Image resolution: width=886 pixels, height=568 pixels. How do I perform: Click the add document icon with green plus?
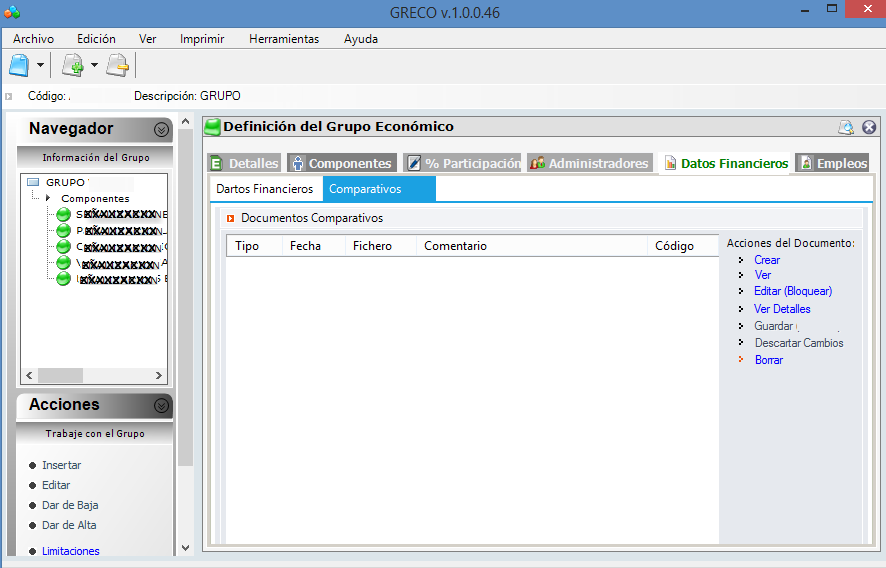pyautogui.click(x=73, y=66)
